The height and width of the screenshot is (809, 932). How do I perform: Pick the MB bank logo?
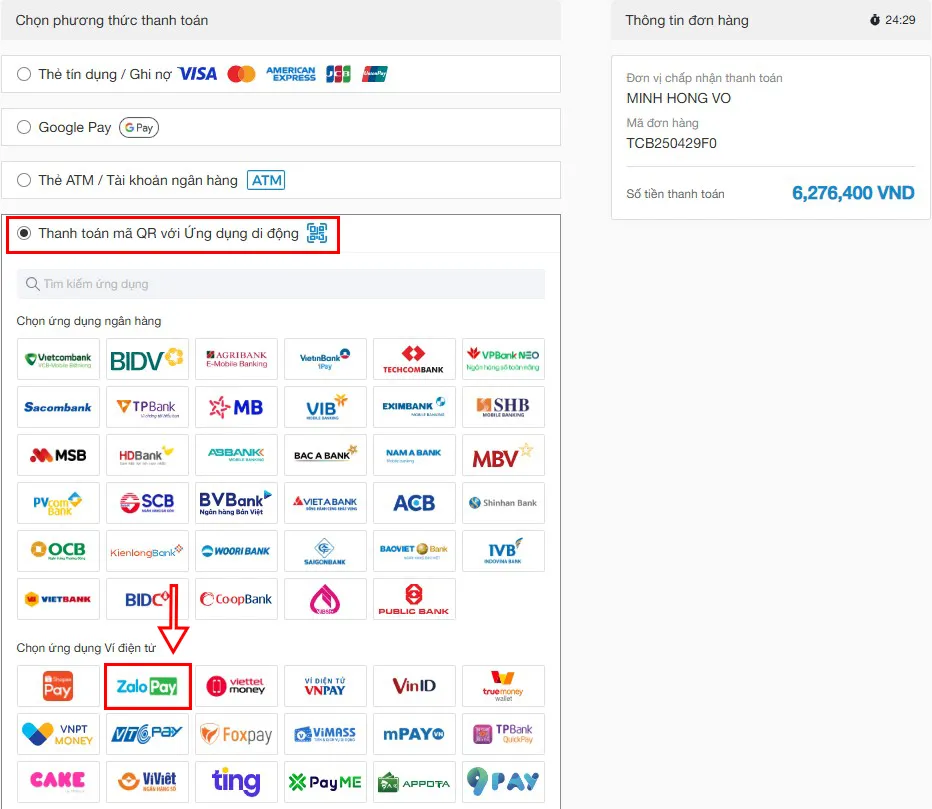pos(237,407)
